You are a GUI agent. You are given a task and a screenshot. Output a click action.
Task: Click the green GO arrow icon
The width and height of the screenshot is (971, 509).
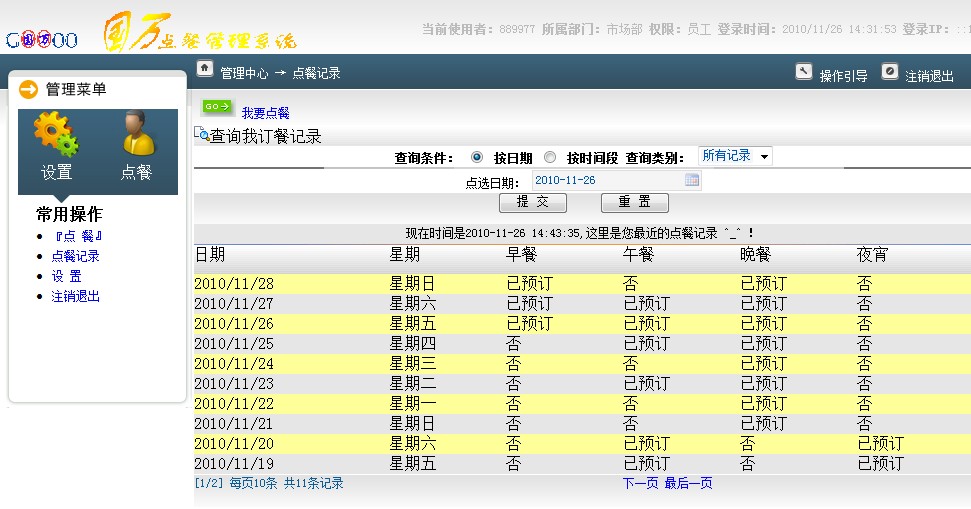(217, 107)
